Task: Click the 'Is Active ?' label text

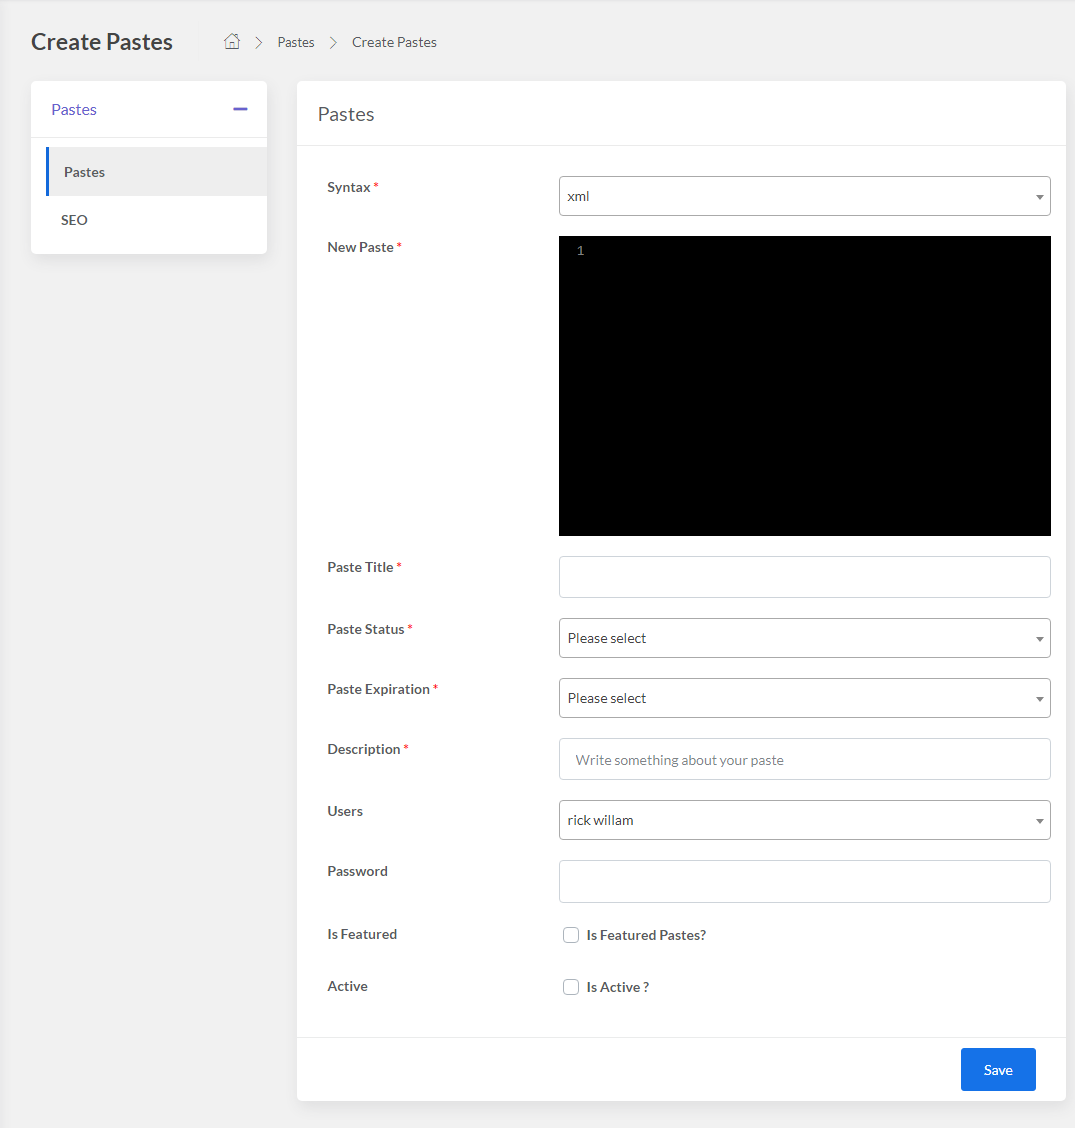Action: coord(617,987)
